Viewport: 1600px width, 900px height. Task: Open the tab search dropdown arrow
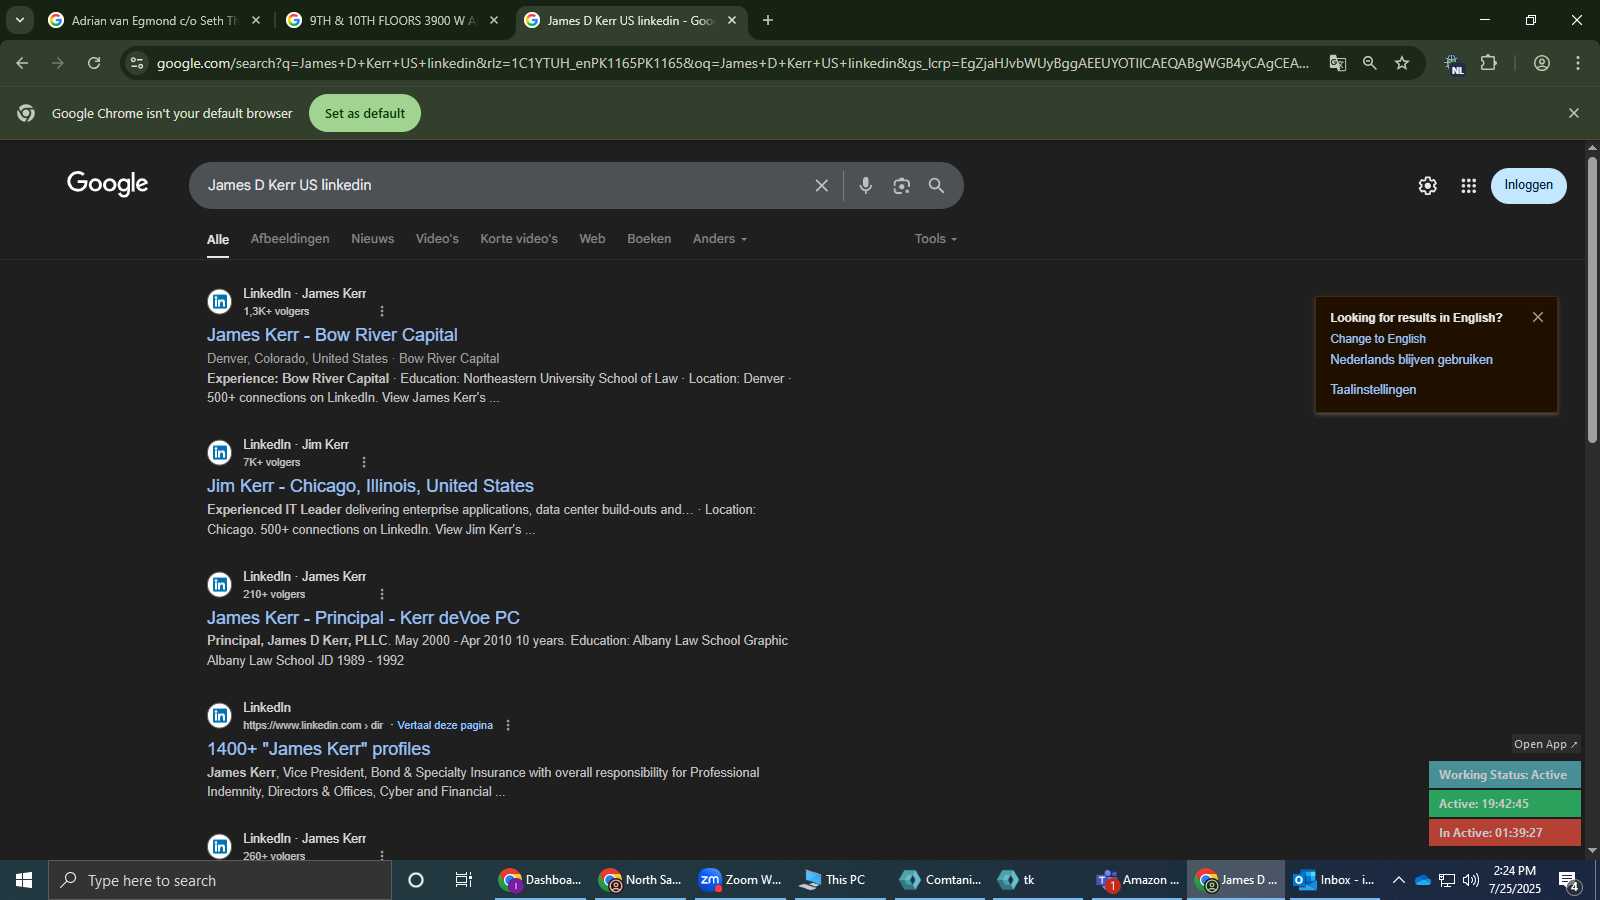point(20,20)
